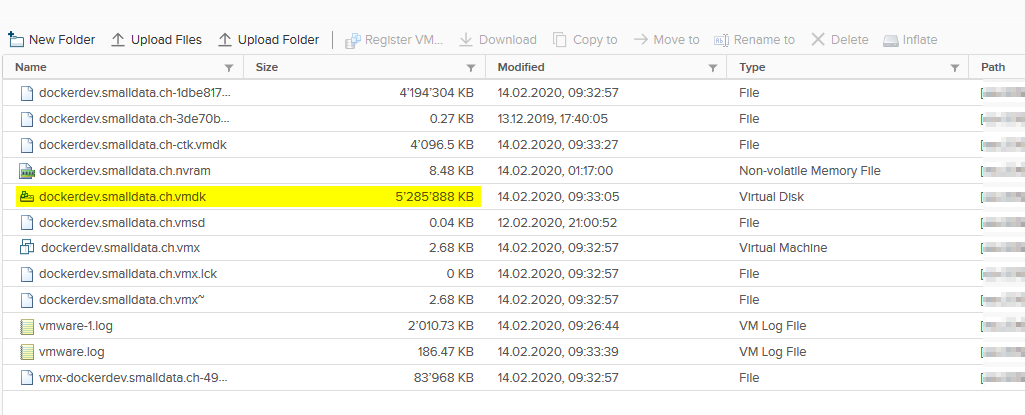Open the Size column filter dropdown
The width and height of the screenshot is (1025, 415).
471,68
